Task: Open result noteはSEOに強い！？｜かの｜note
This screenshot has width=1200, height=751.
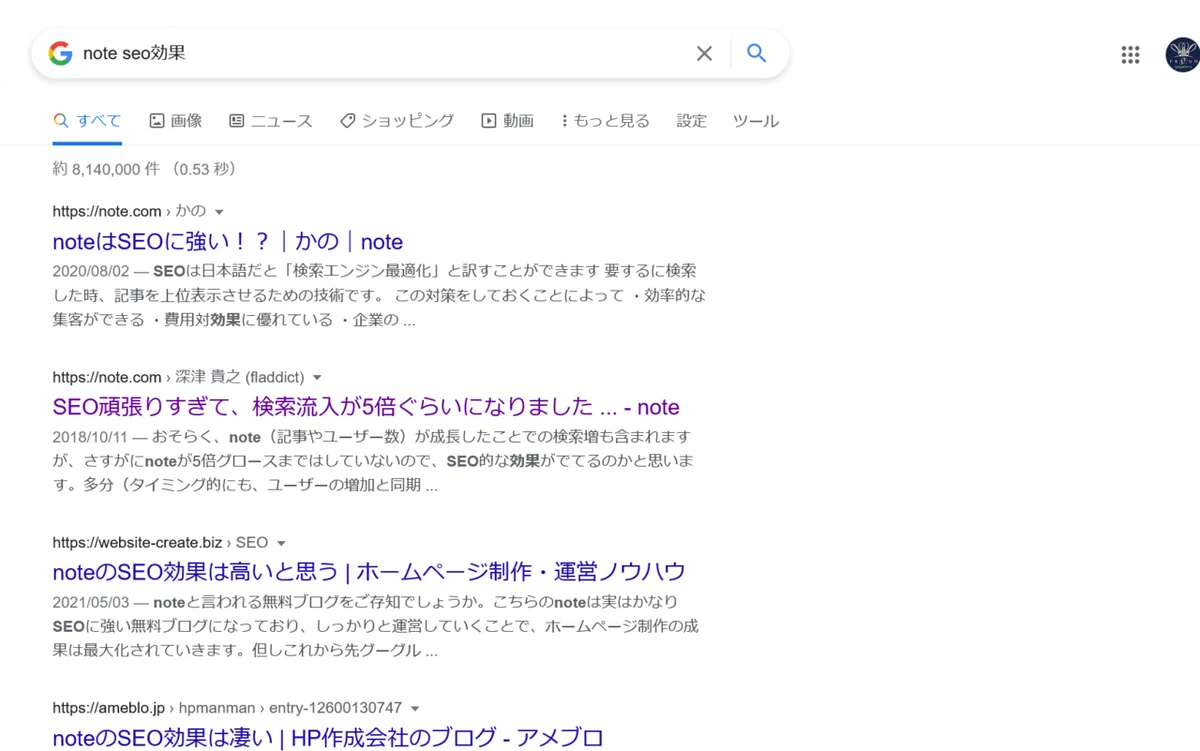Action: click(228, 241)
